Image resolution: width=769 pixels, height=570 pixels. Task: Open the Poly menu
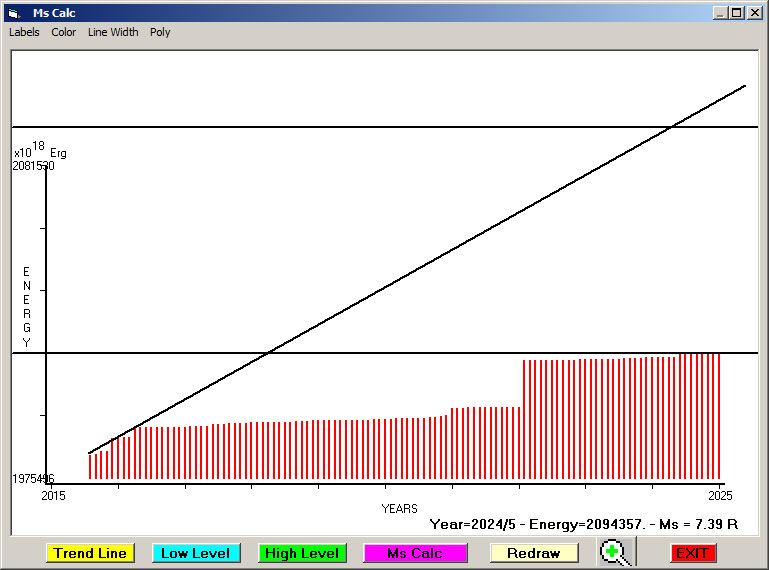tap(160, 32)
